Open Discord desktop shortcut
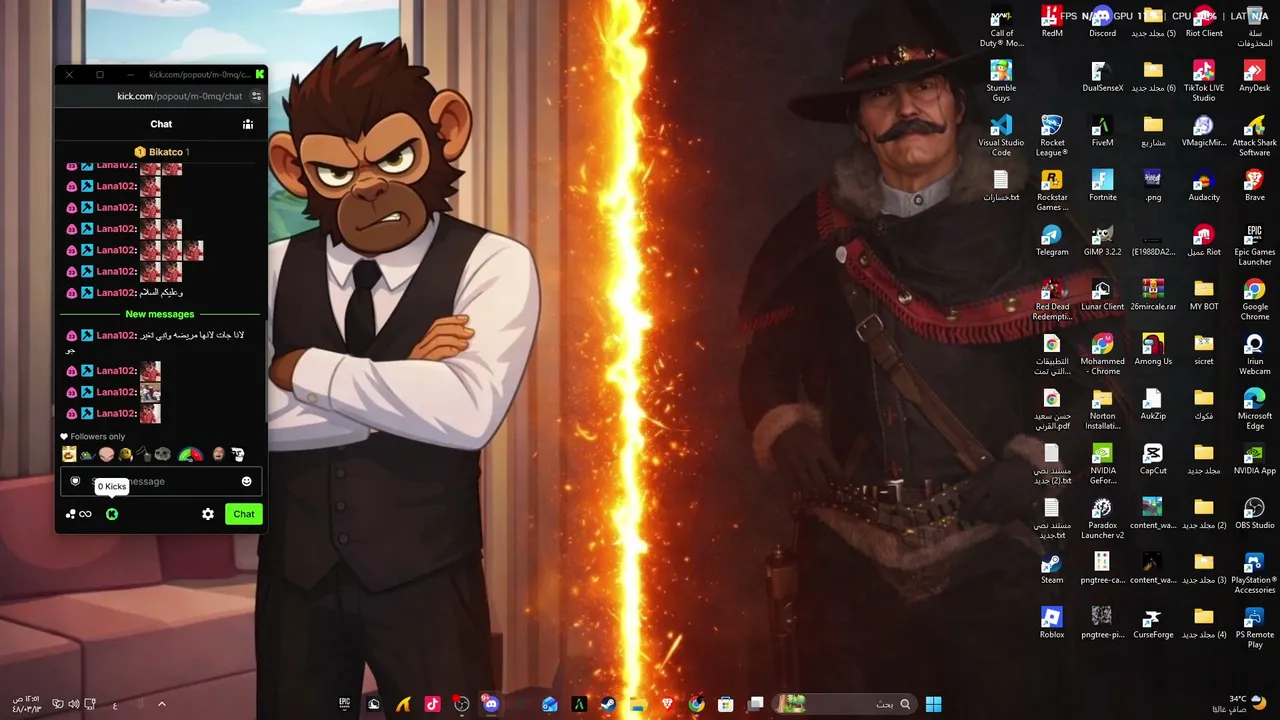Screen dimensions: 1280x720 pyautogui.click(x=1102, y=22)
